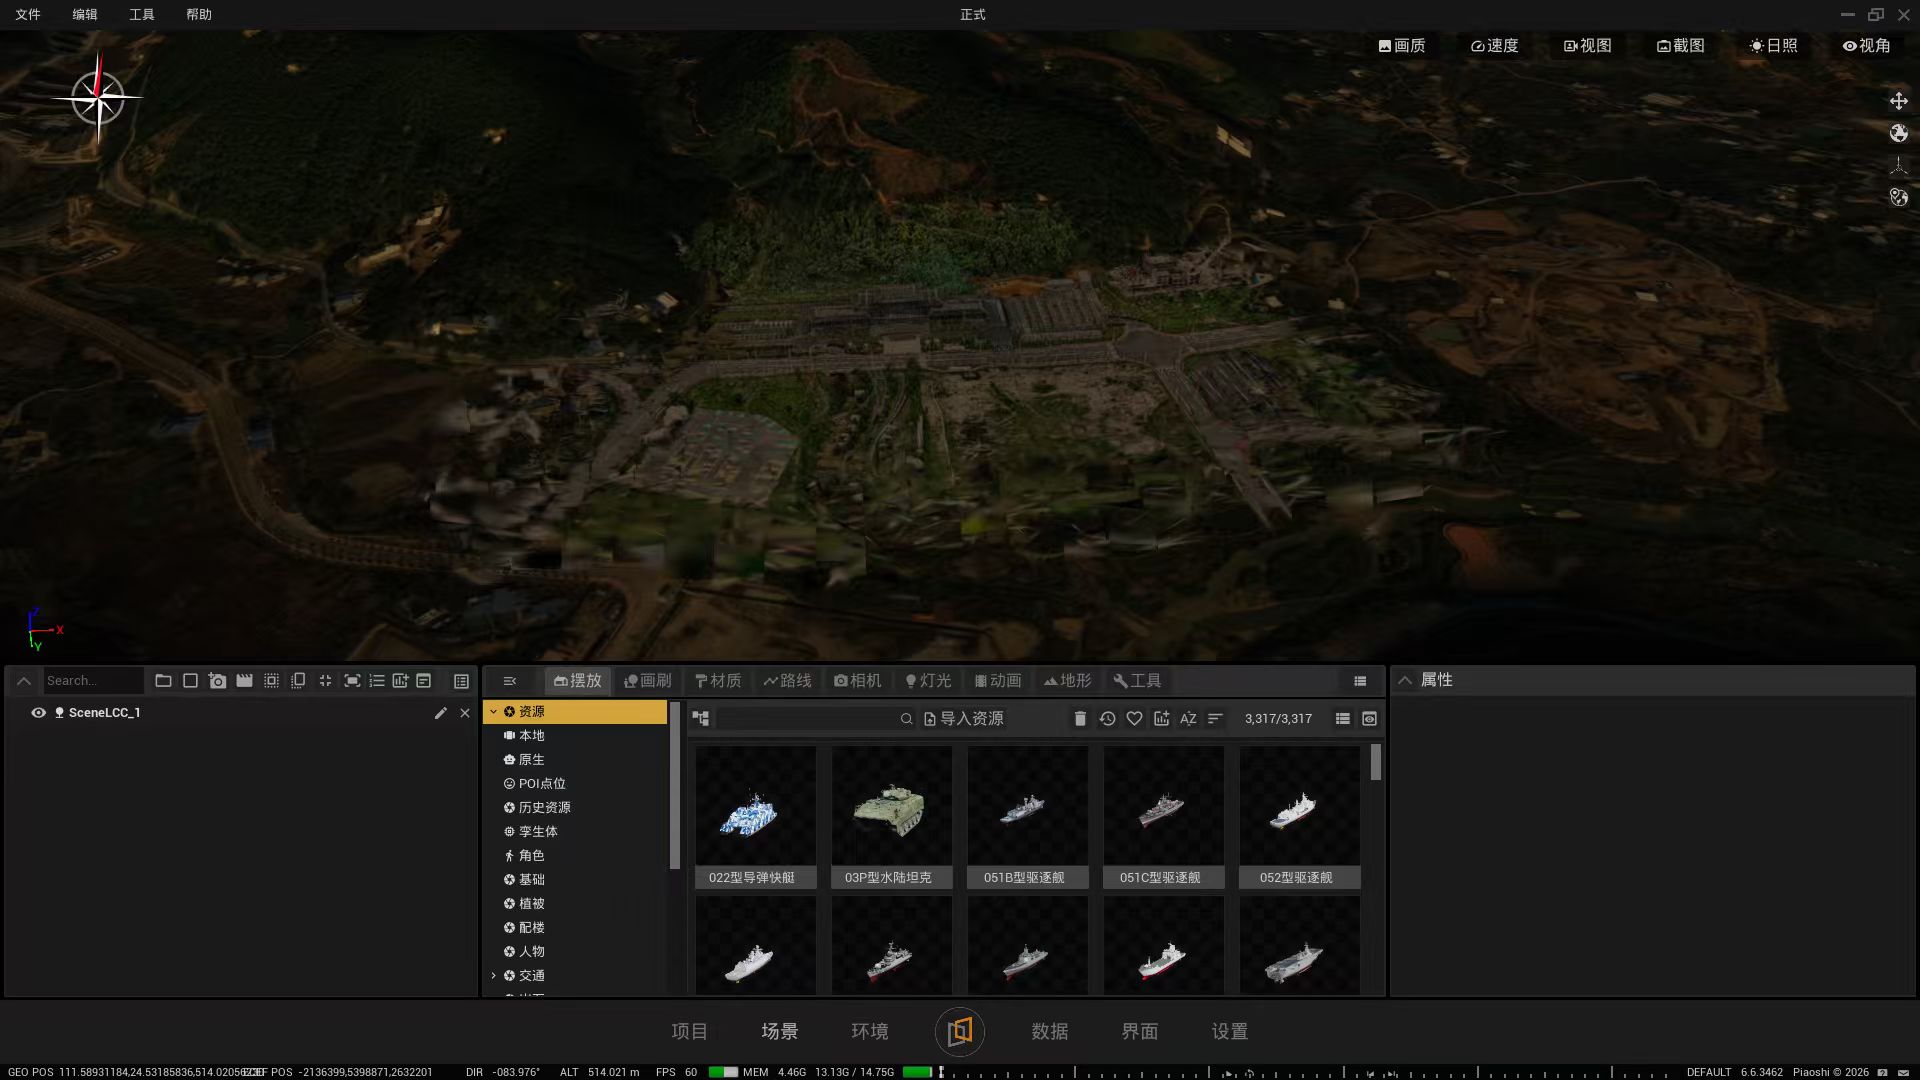Click the 导入资源 import button
The height and width of the screenshot is (1080, 1920).
[x=964, y=719]
